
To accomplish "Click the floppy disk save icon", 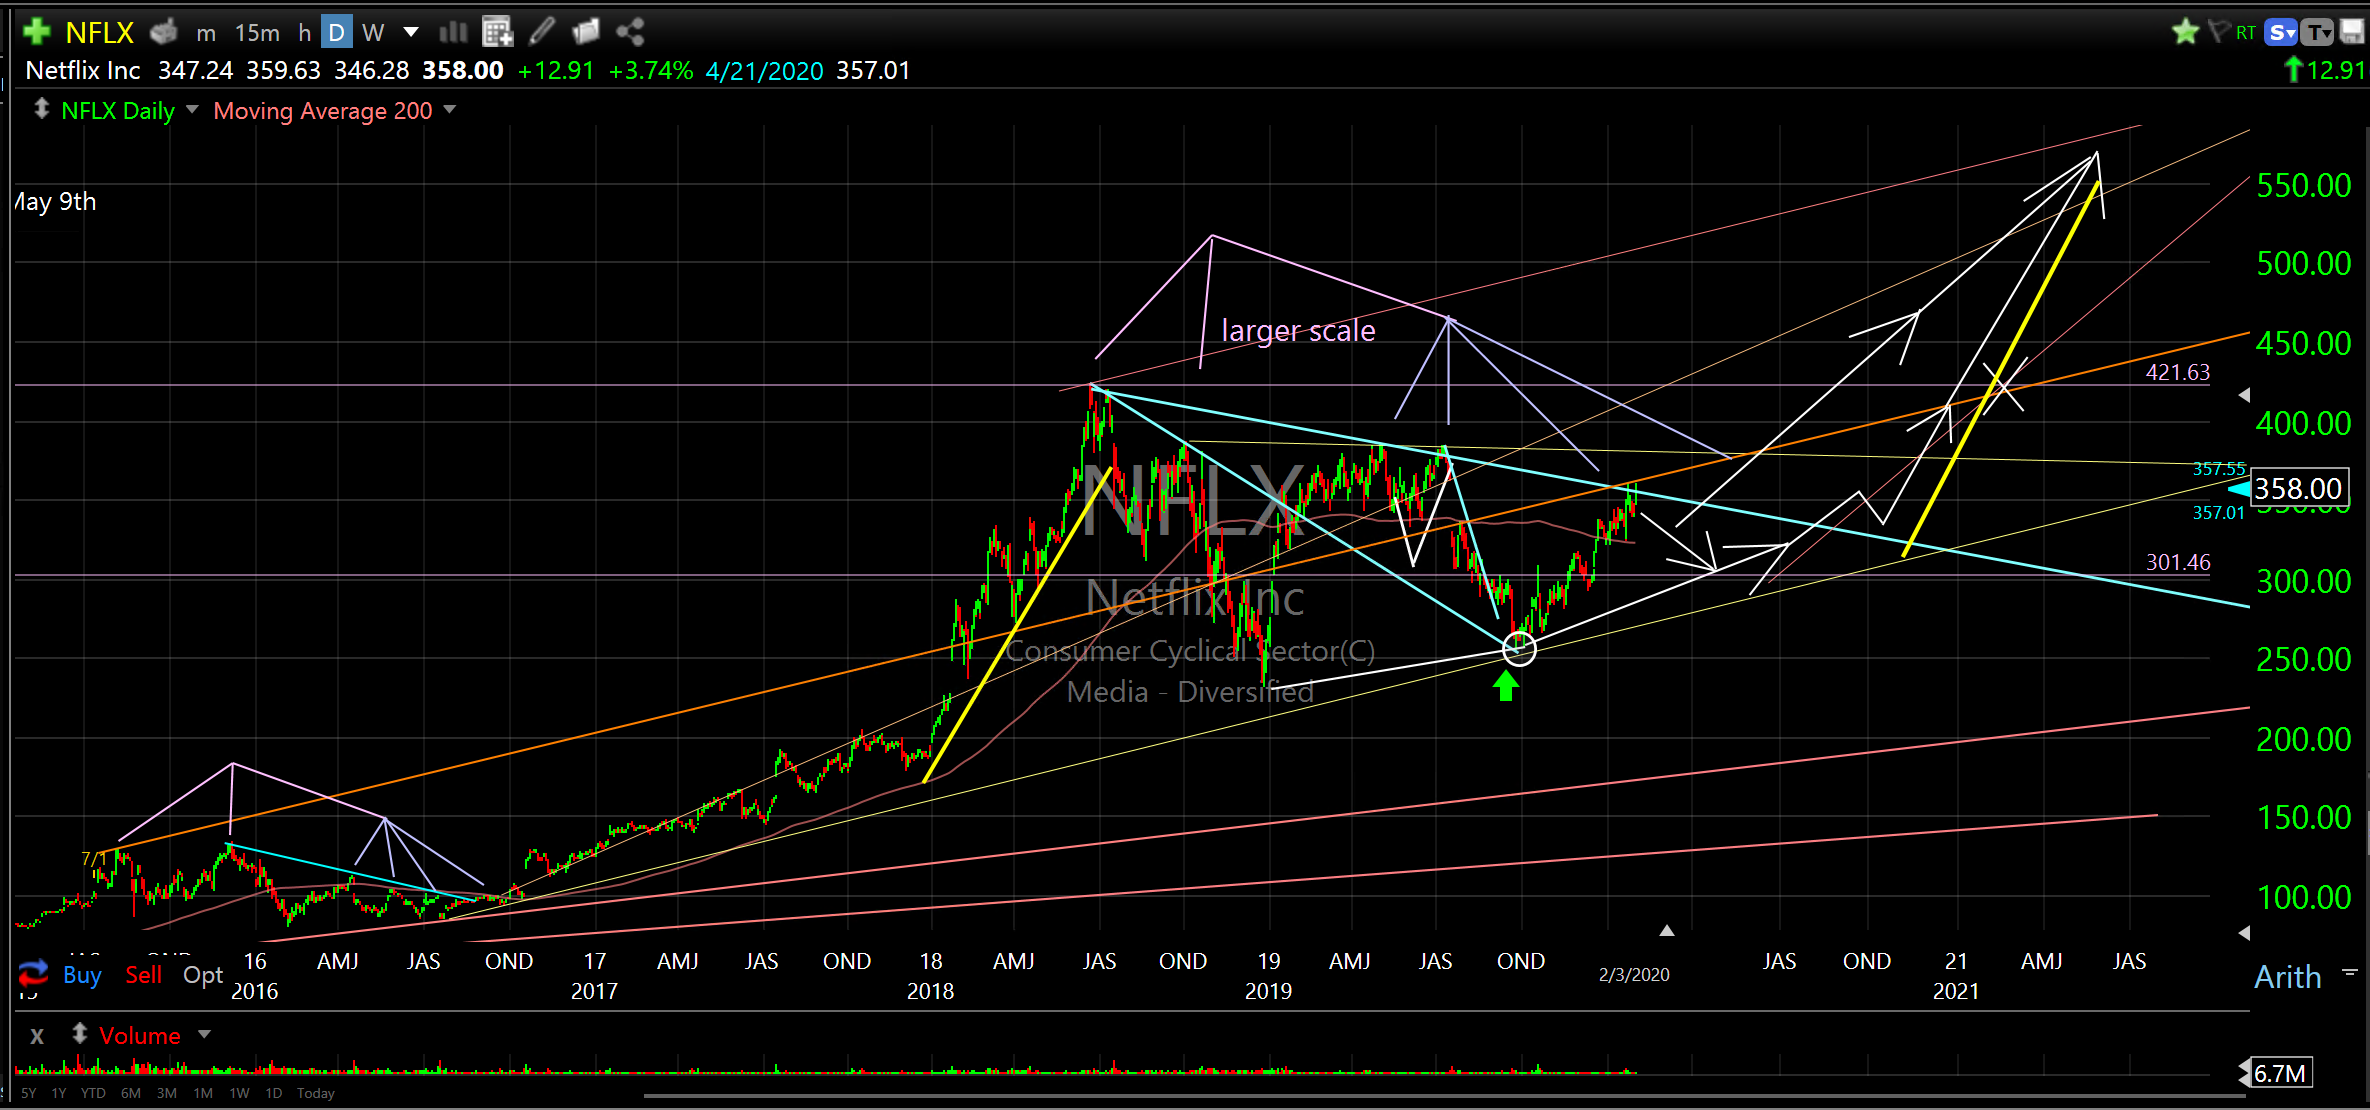I will (x=2352, y=32).
